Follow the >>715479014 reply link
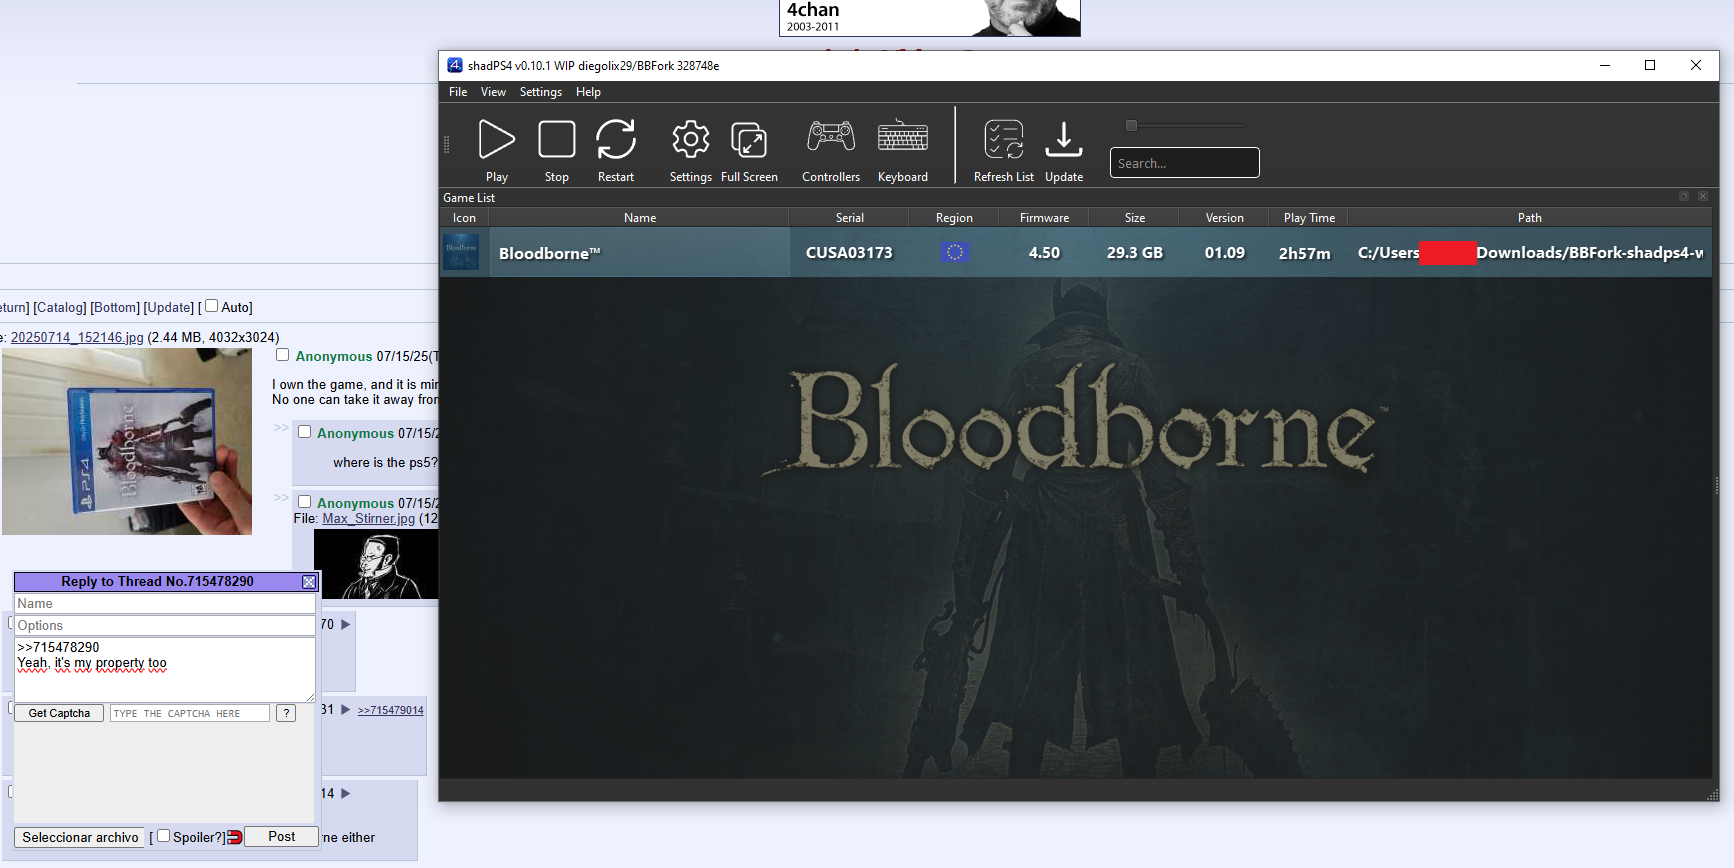 (391, 710)
